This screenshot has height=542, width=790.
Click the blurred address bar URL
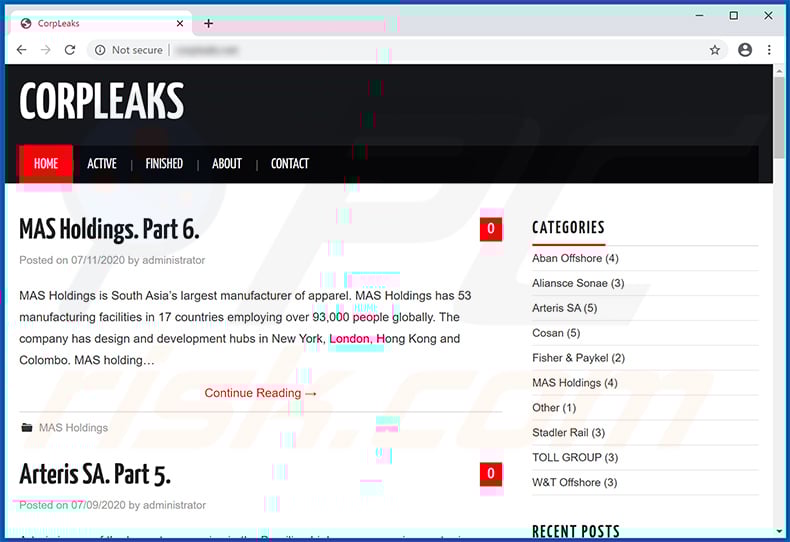click(x=207, y=50)
